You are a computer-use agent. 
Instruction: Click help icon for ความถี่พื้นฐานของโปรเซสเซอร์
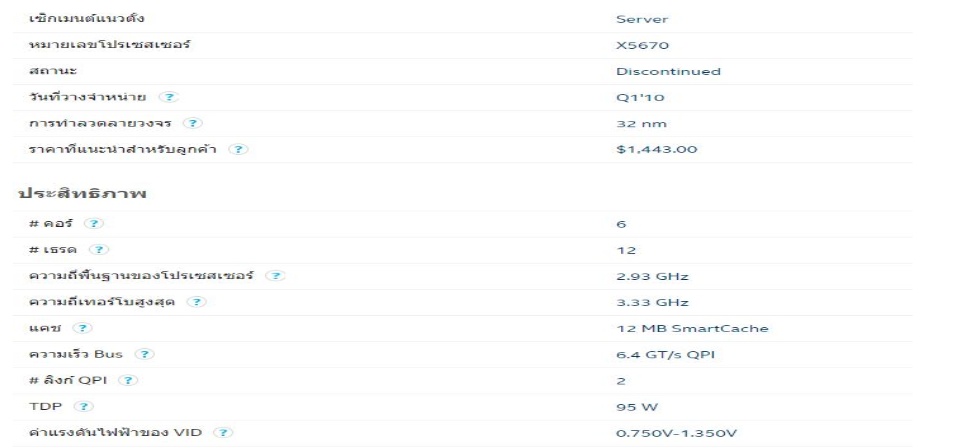click(276, 275)
